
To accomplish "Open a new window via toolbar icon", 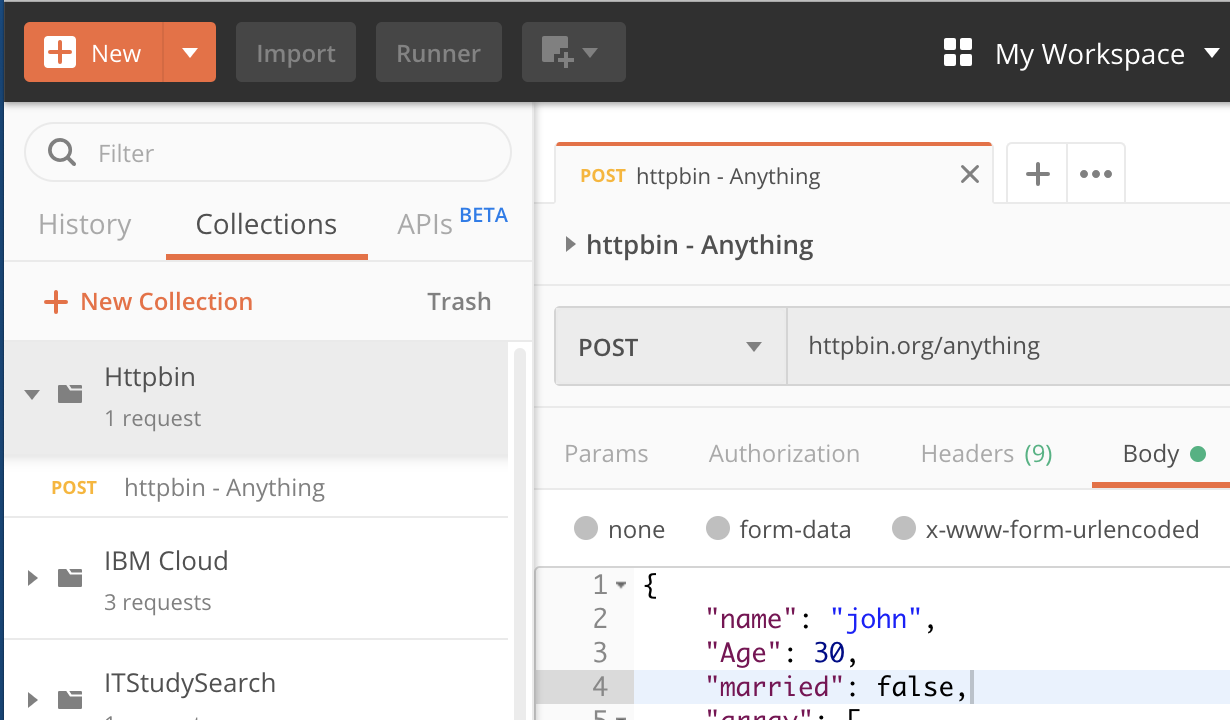I will [x=573, y=53].
